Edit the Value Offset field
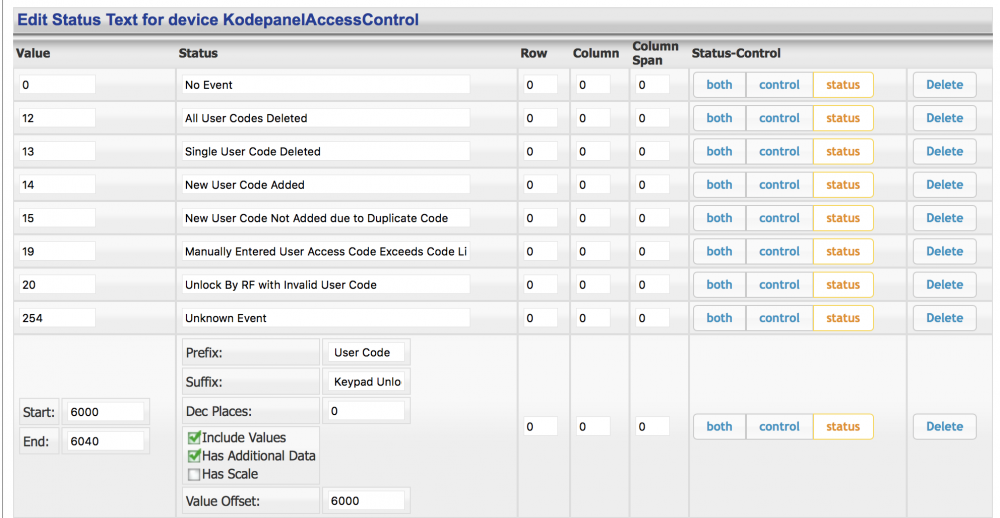1000x518 pixels. [366, 501]
